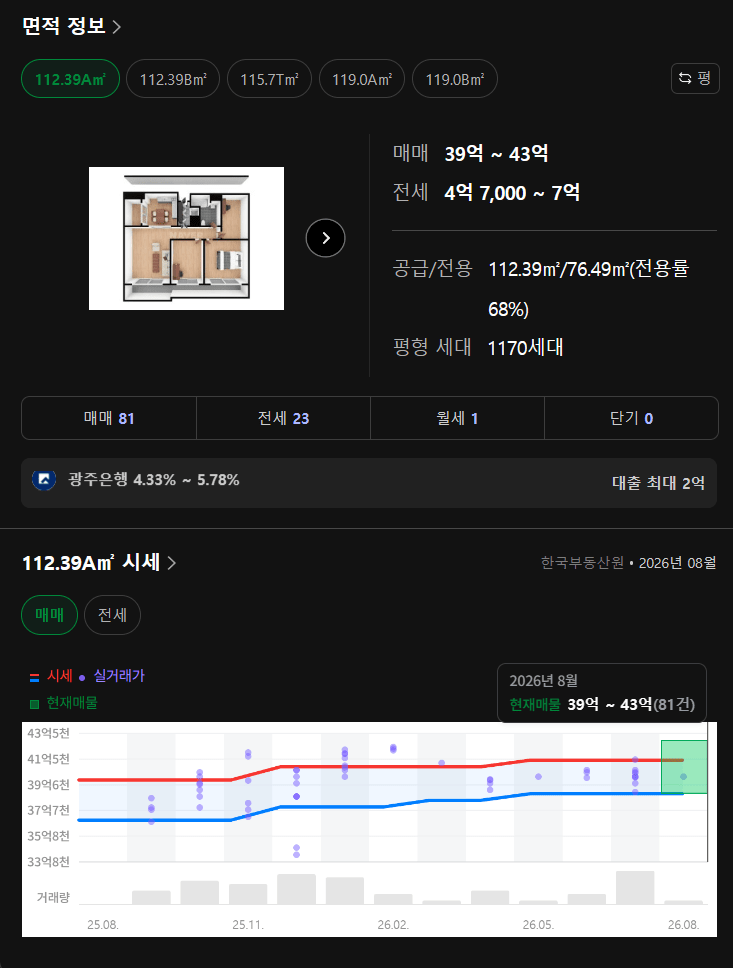The width and height of the screenshot is (733, 968).
Task: Click the green 현재매물 box on chart
Action: tap(684, 767)
